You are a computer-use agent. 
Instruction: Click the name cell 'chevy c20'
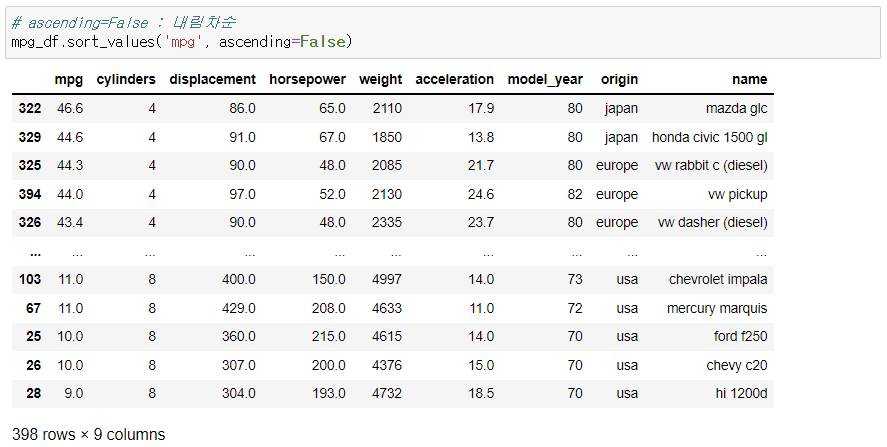coord(737,366)
